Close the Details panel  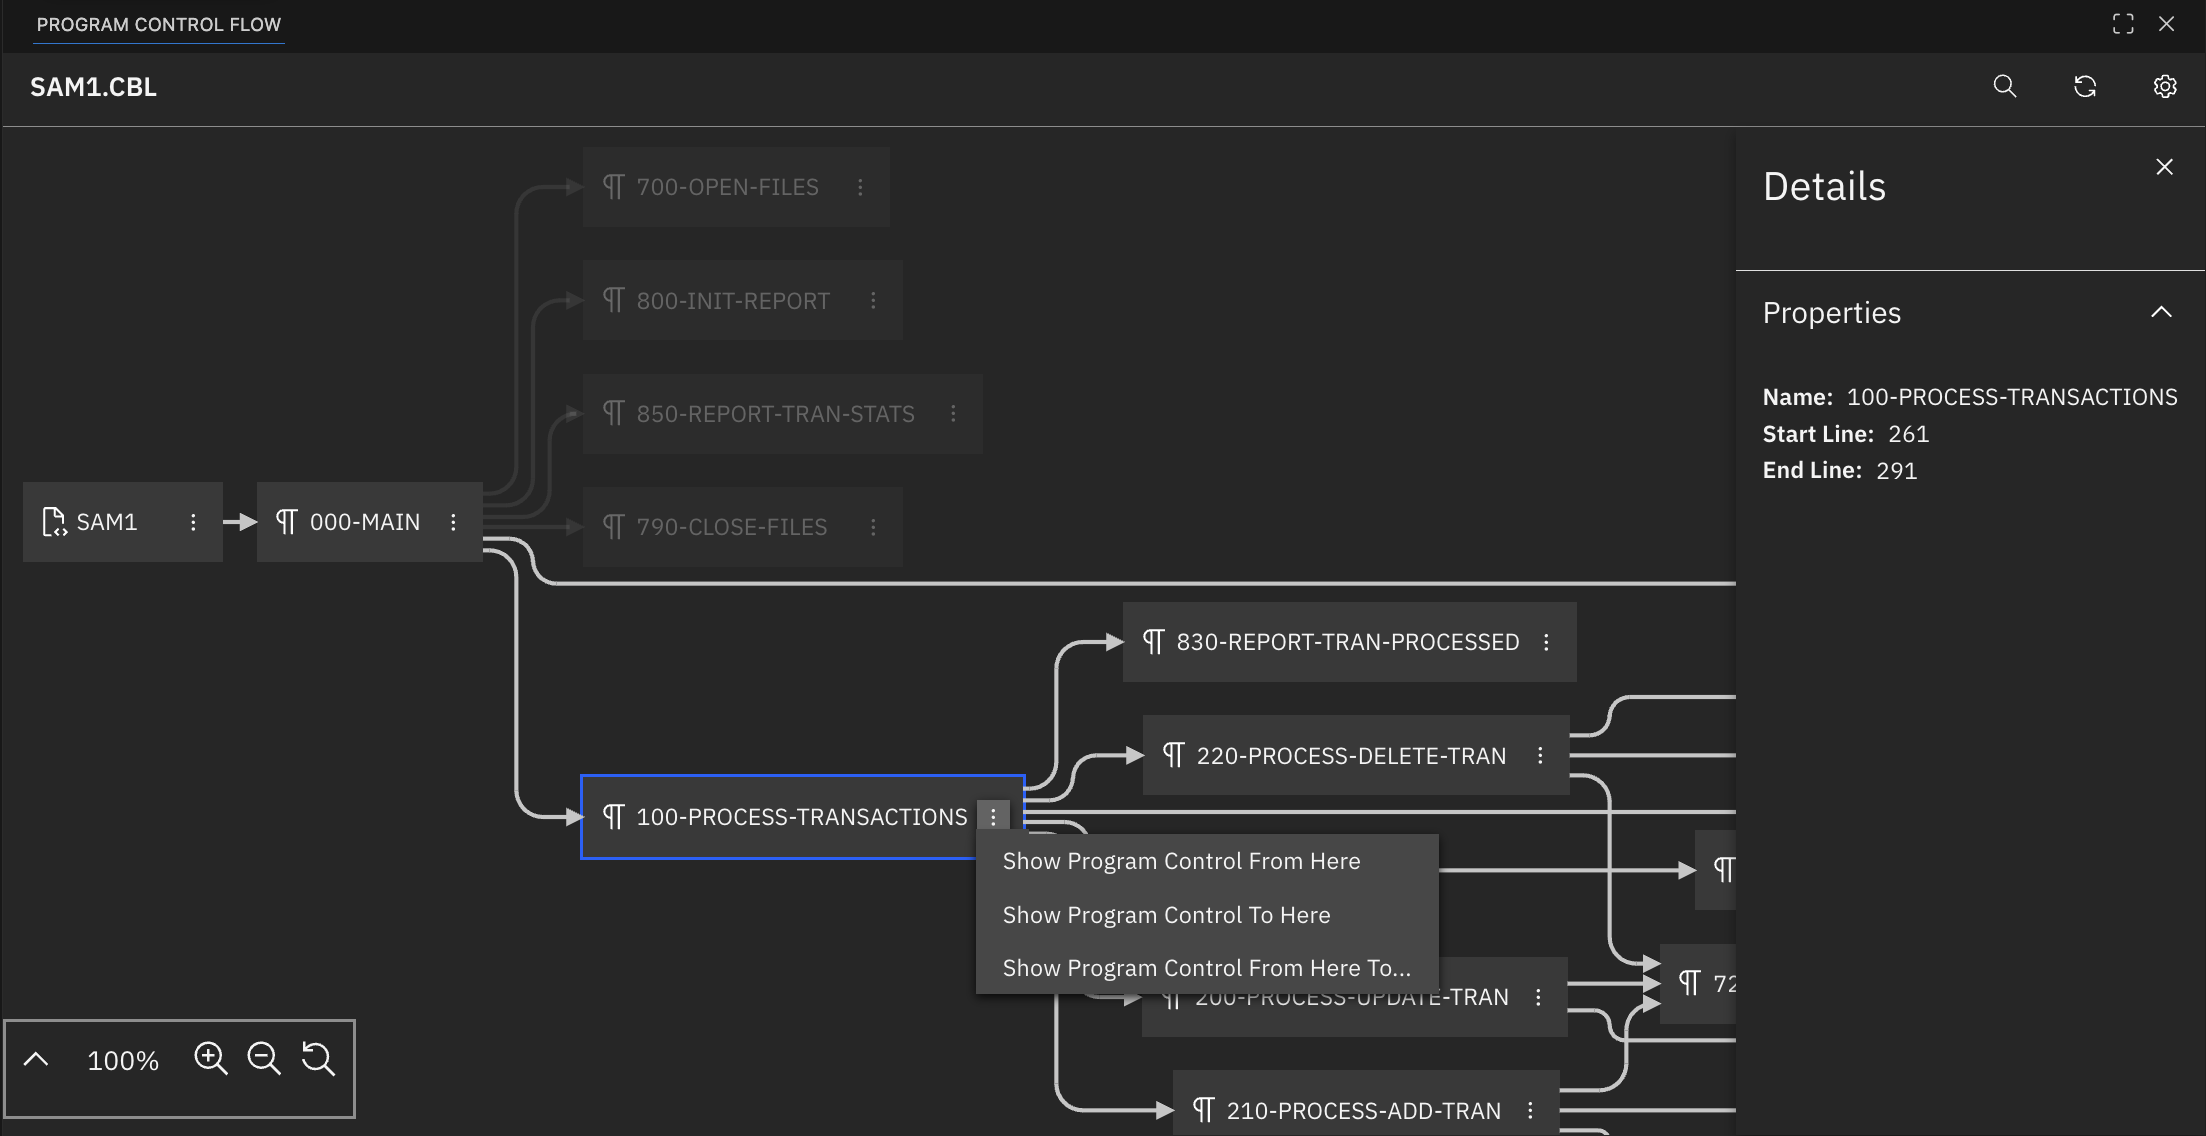[x=2165, y=167]
